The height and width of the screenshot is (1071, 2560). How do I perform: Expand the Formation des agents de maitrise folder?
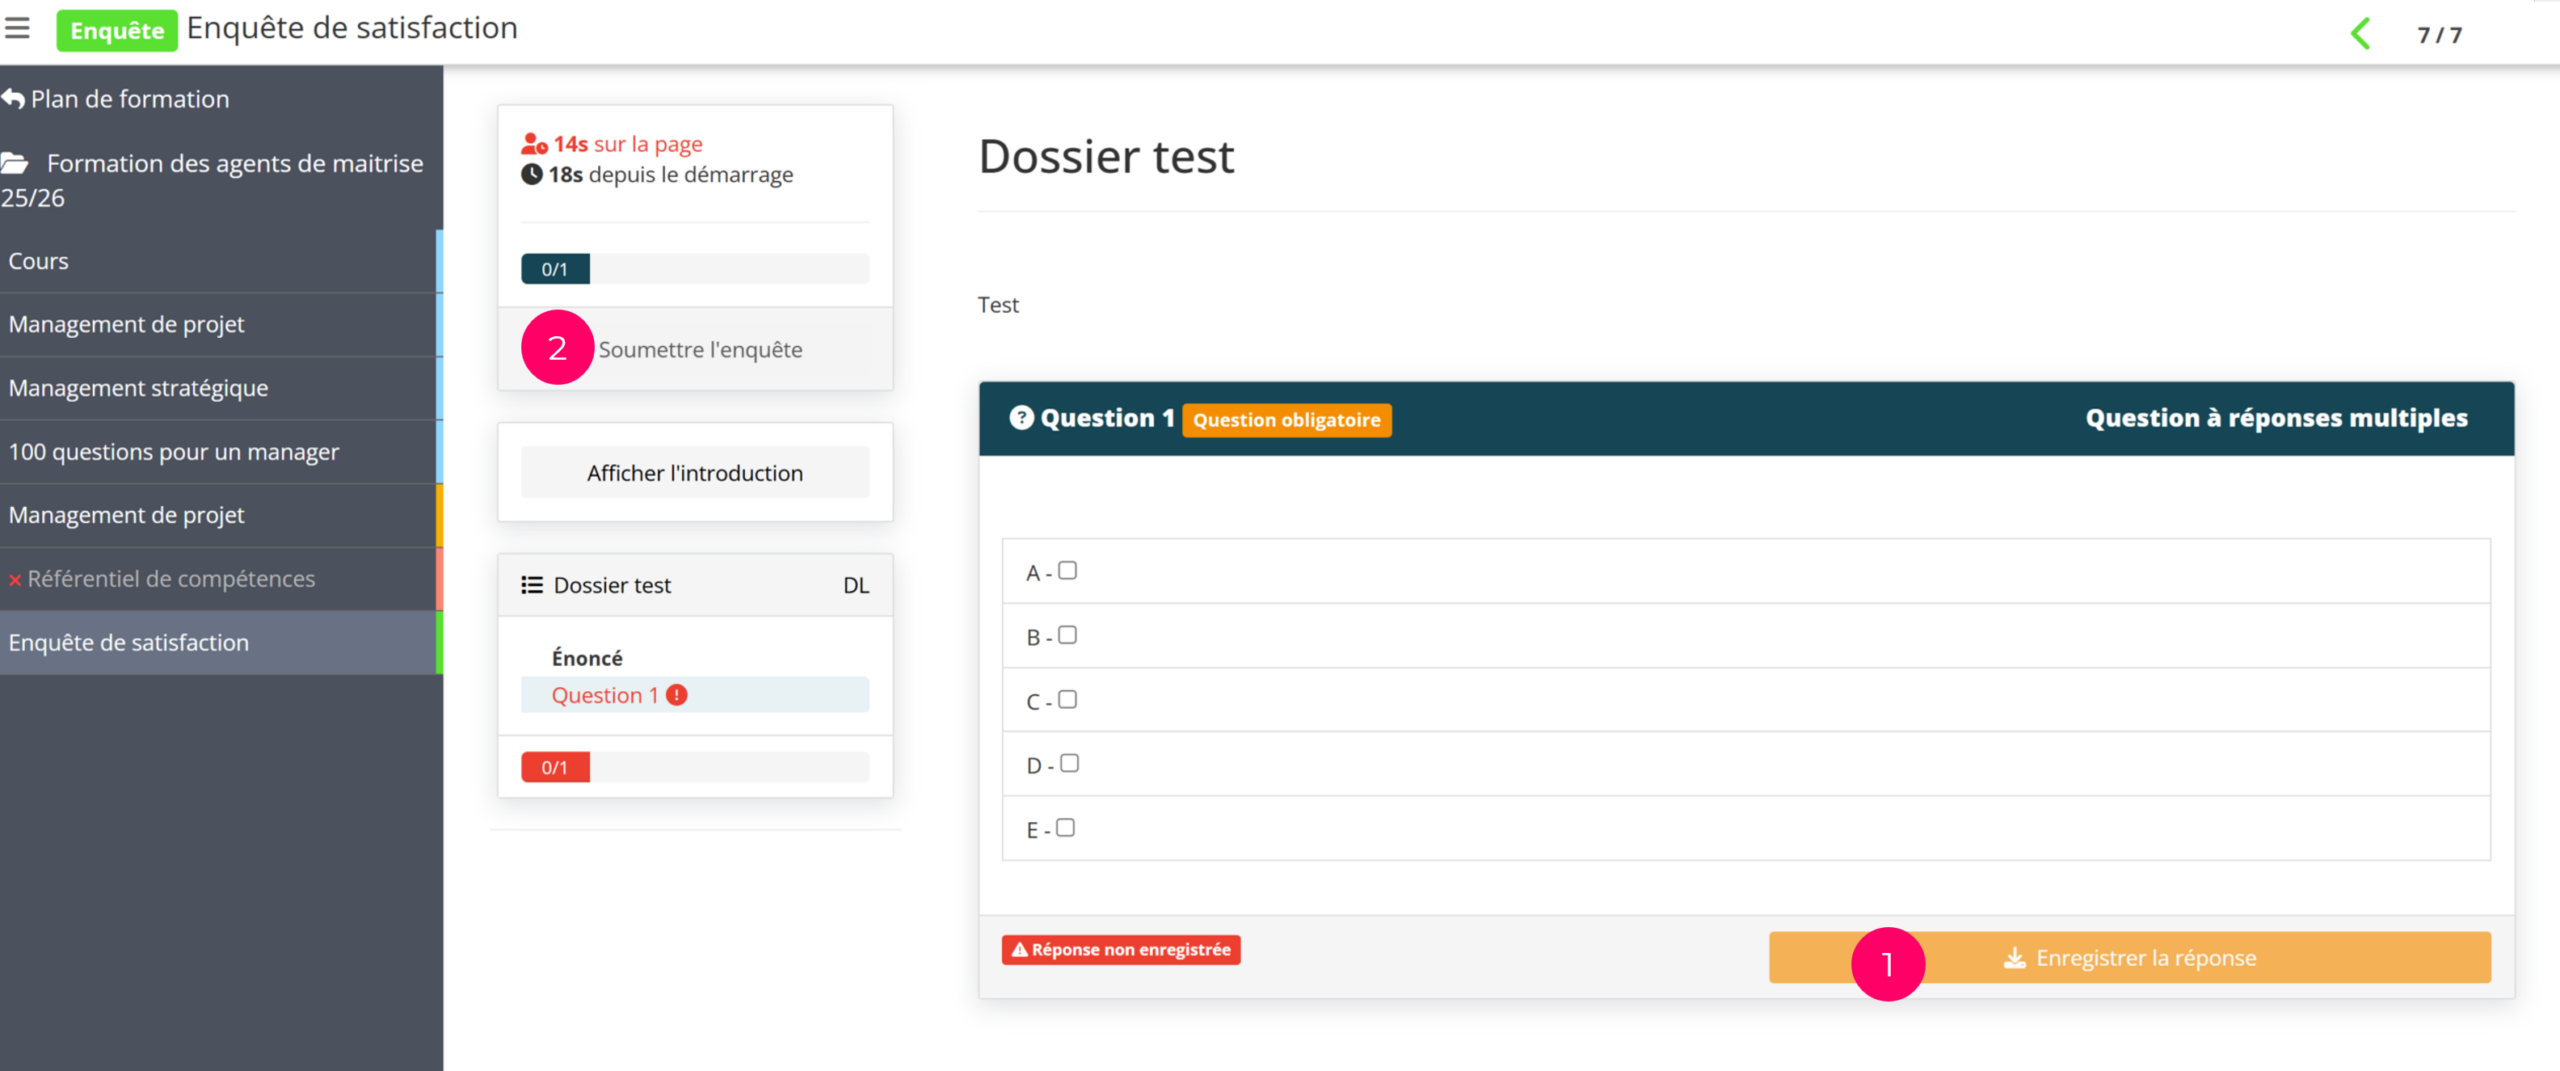(234, 164)
